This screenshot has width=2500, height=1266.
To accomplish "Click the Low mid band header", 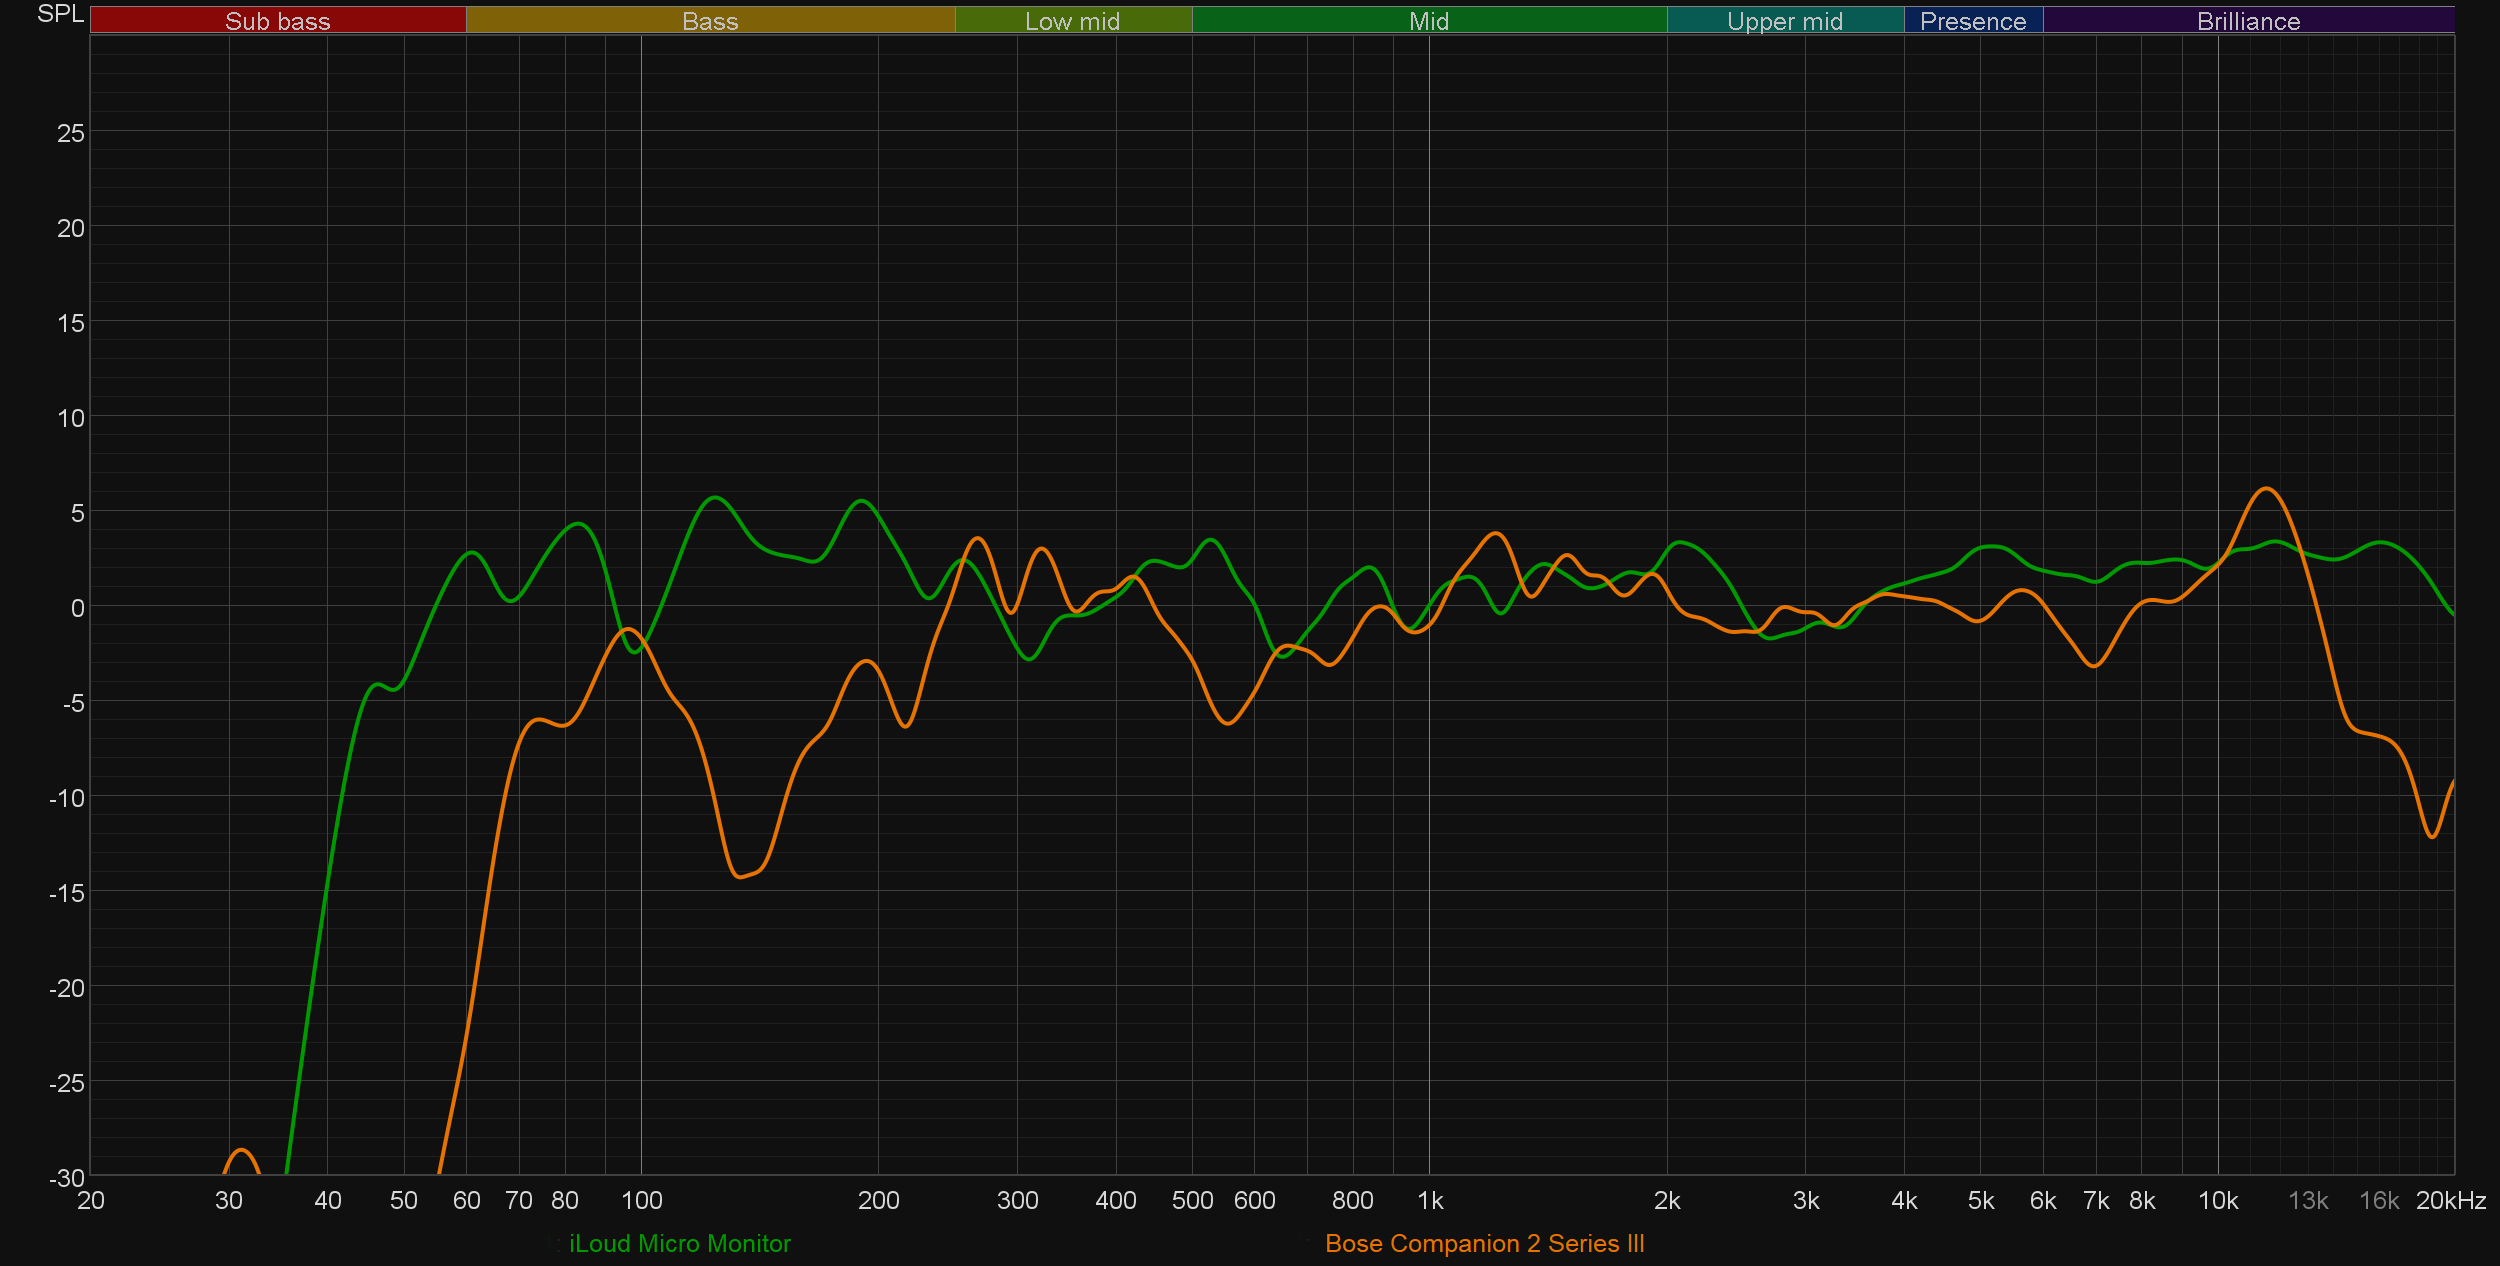I will tap(1072, 21).
